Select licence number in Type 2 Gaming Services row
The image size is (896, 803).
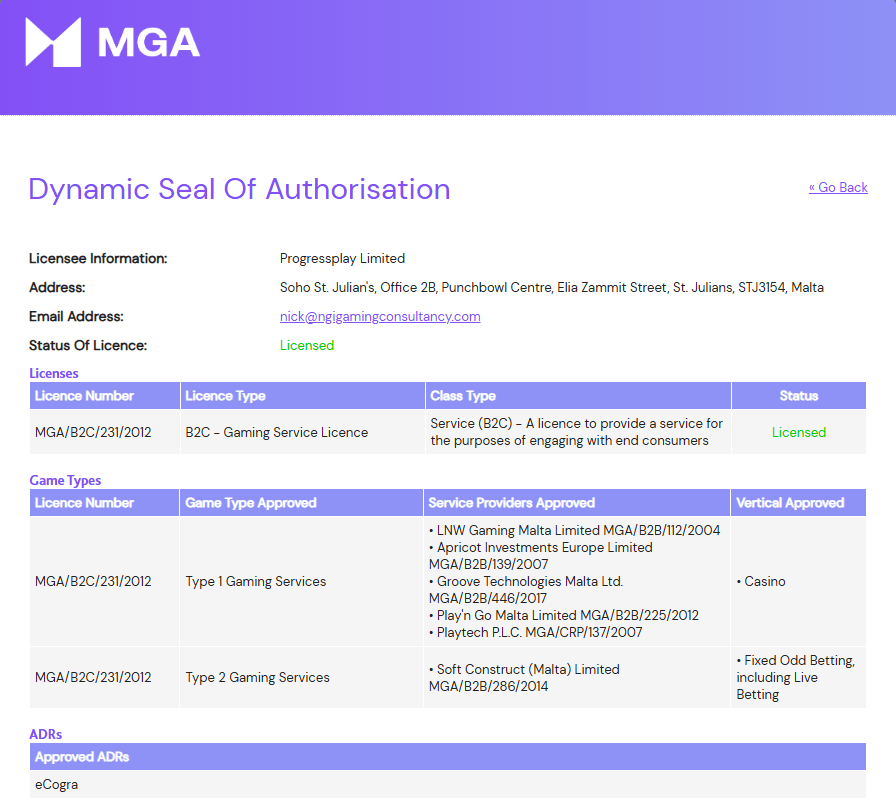[x=93, y=677]
